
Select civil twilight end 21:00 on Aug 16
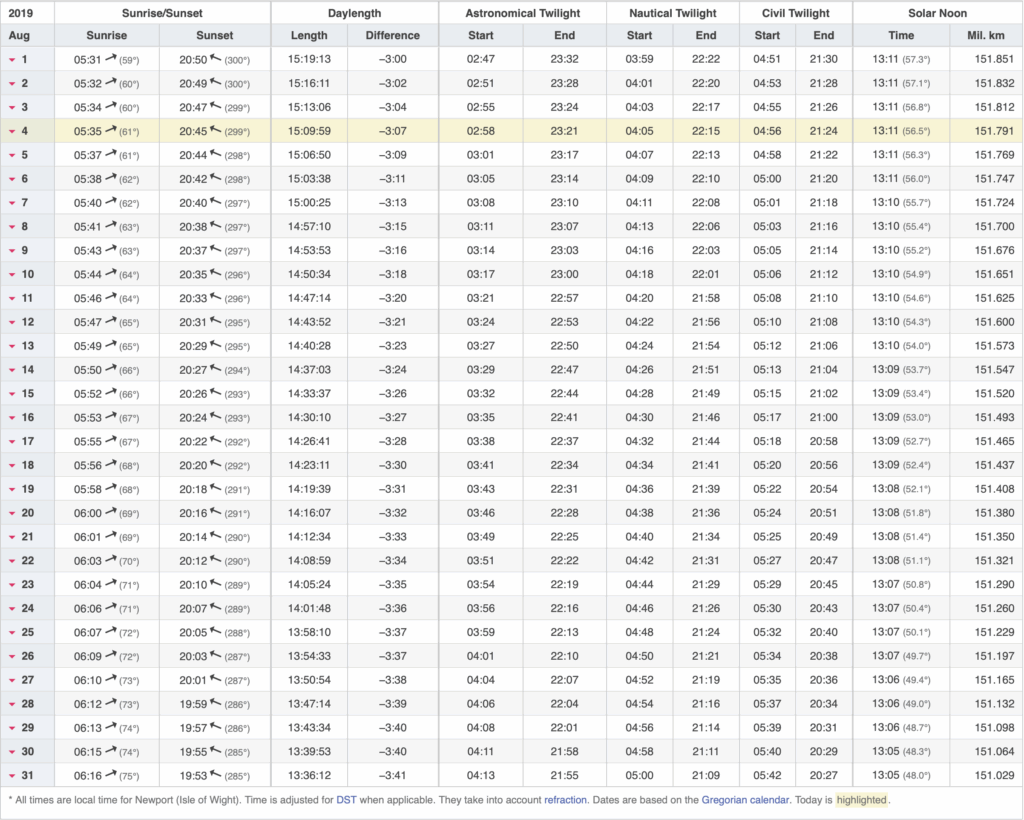(824, 418)
